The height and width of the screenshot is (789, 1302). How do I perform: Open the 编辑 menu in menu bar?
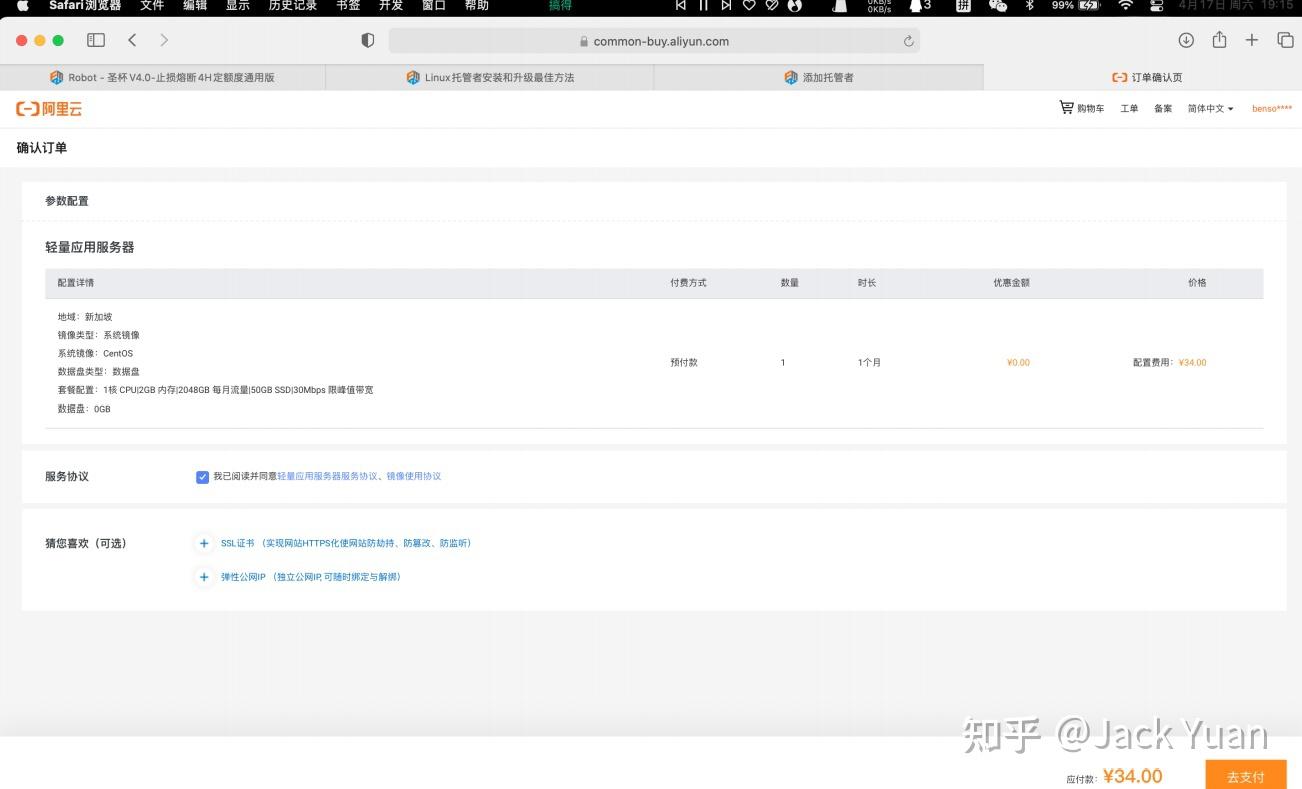click(195, 5)
